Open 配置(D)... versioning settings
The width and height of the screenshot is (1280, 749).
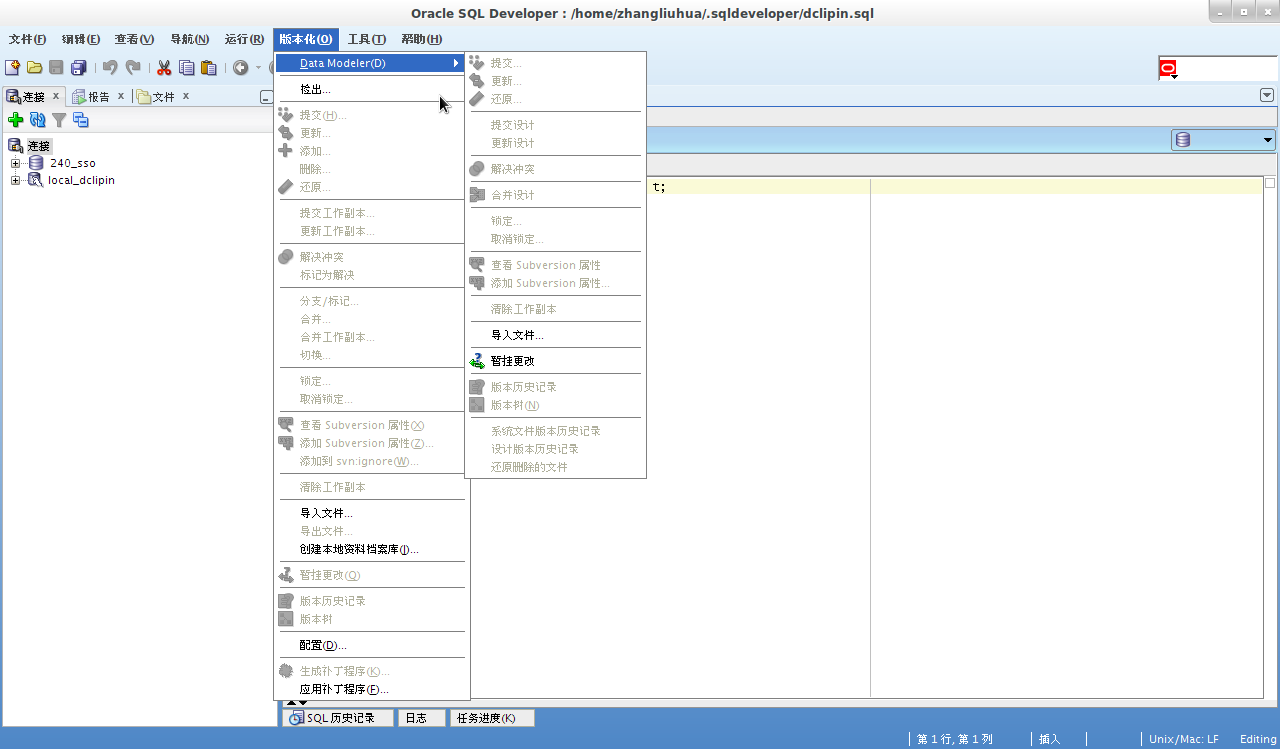370,645
